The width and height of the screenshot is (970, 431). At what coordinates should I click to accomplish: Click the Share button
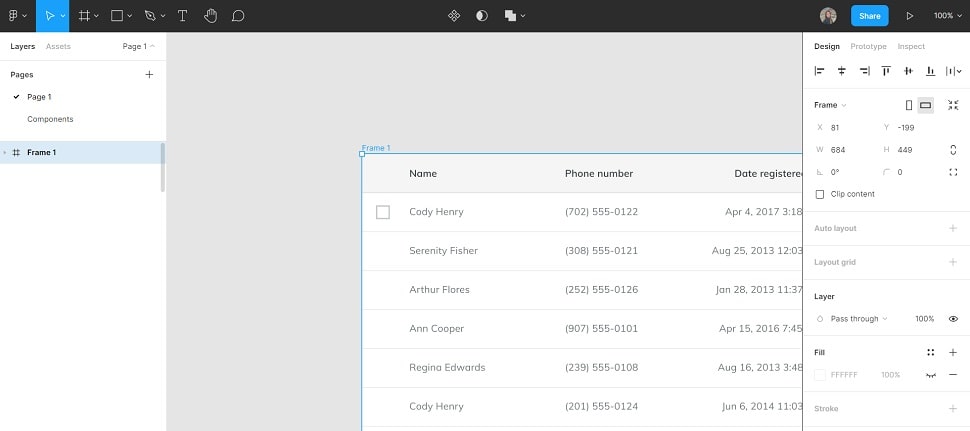(x=869, y=16)
